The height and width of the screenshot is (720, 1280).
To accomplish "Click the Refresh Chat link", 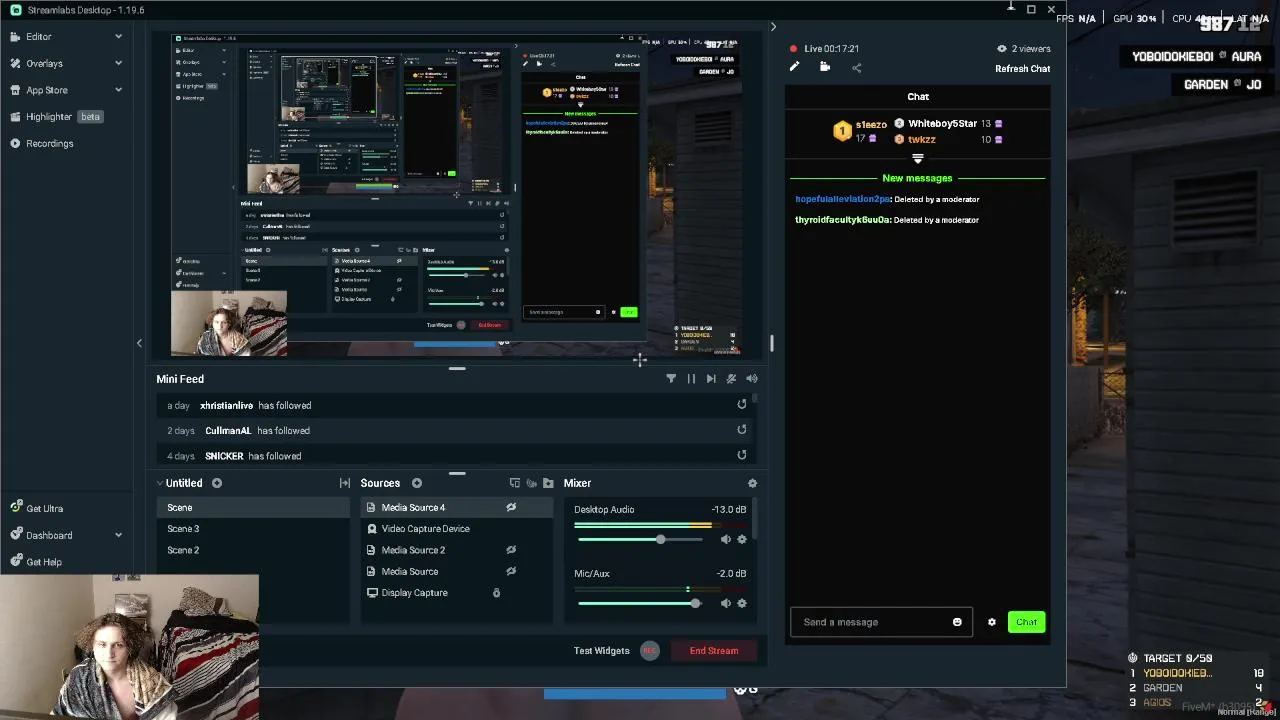I will [x=1022, y=69].
